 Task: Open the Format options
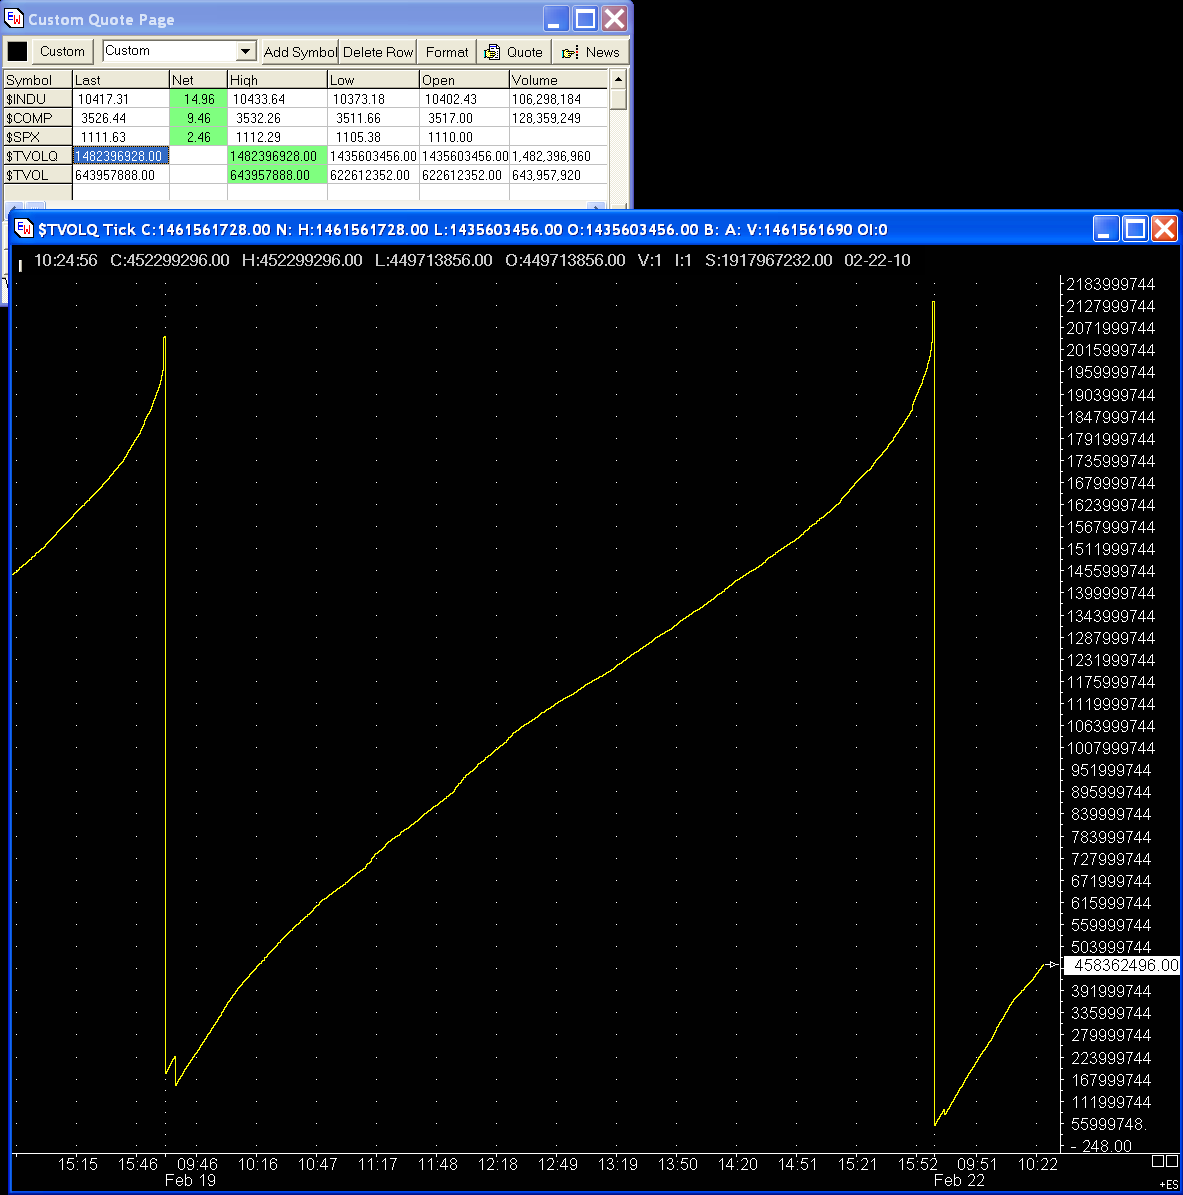click(446, 52)
